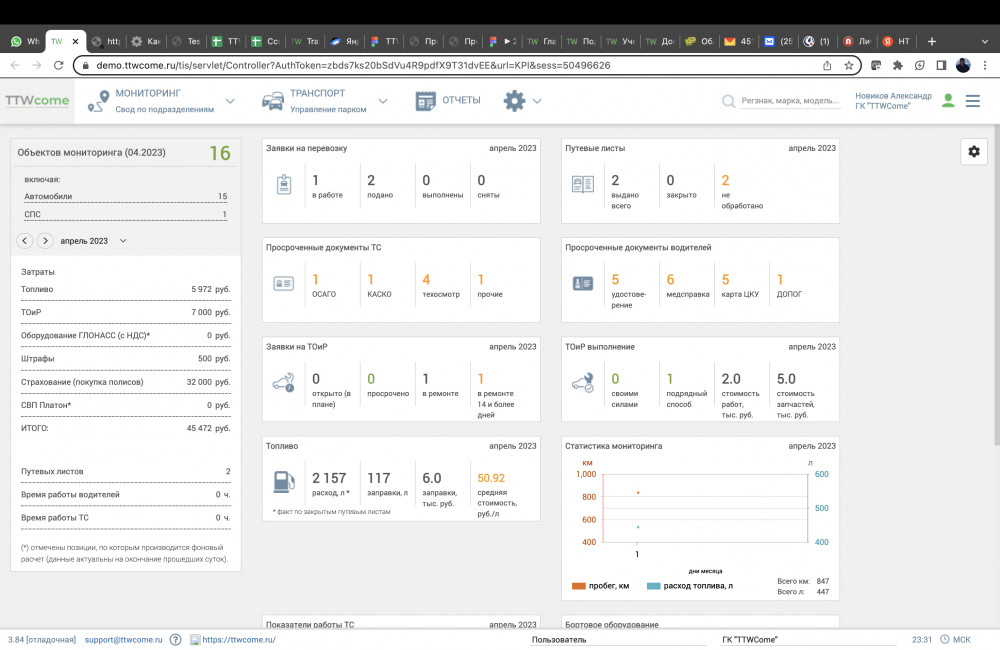1000x650 pixels.
Task: Open the апрель 2023 month selector
Action: click(x=93, y=241)
